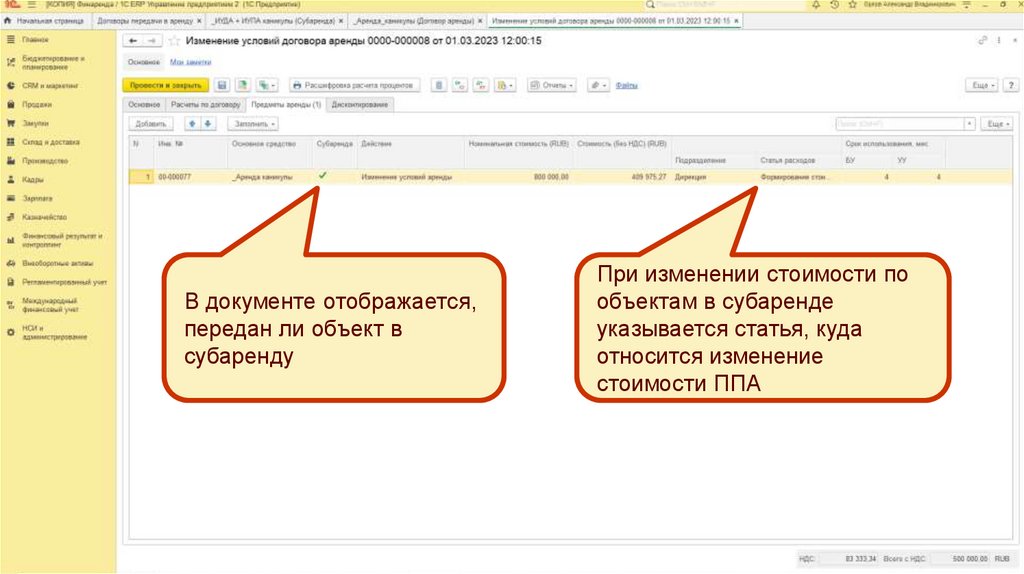Open notifications with the bell icon
This screenshot has height=574, width=1024.
(x=816, y=5)
